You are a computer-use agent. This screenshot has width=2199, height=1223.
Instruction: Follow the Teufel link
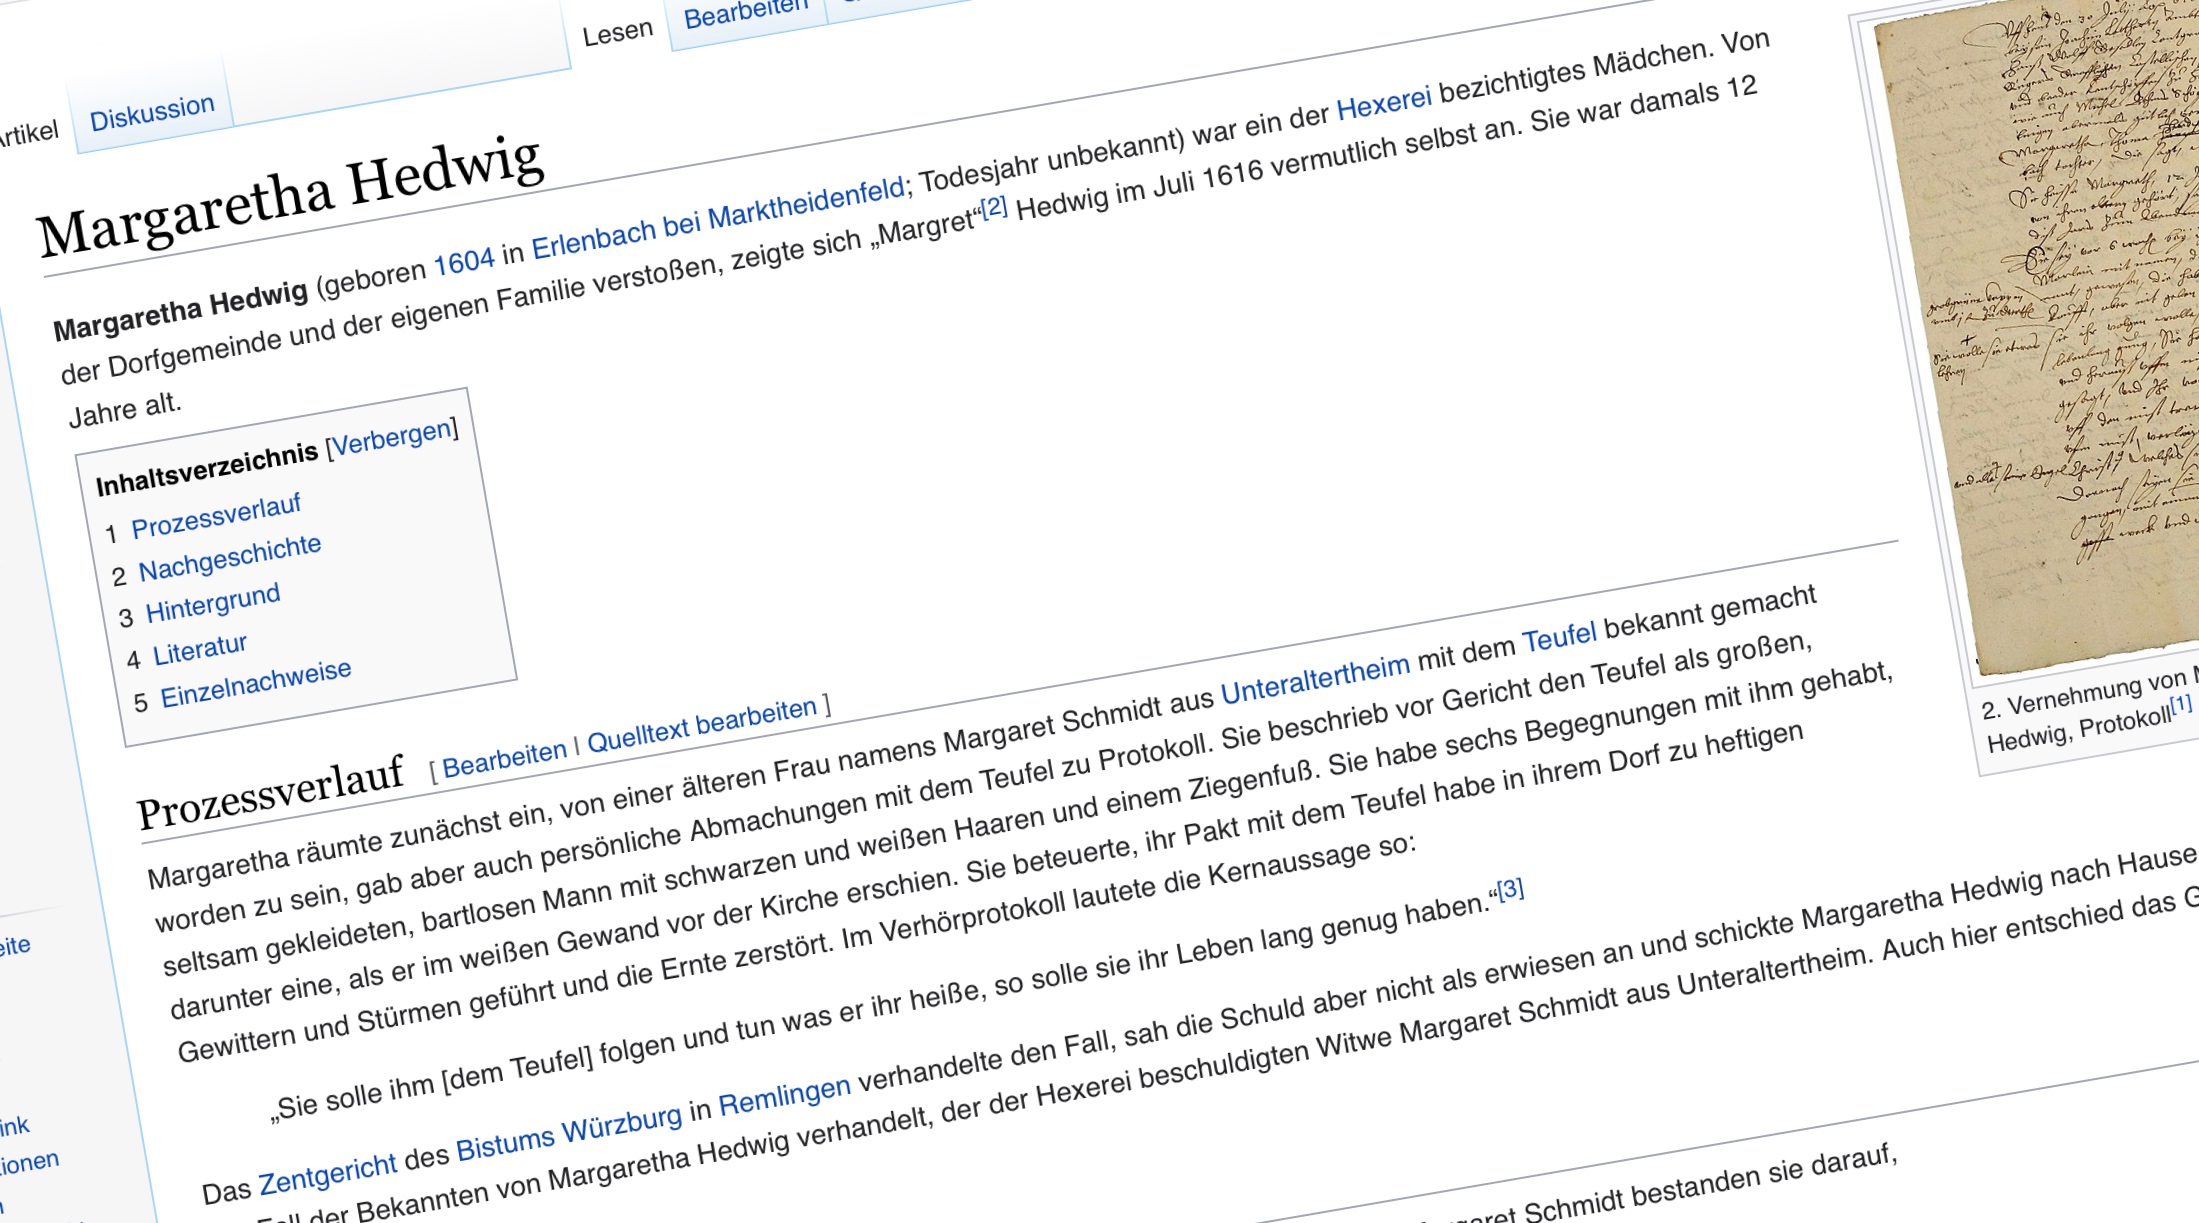pos(1558,637)
